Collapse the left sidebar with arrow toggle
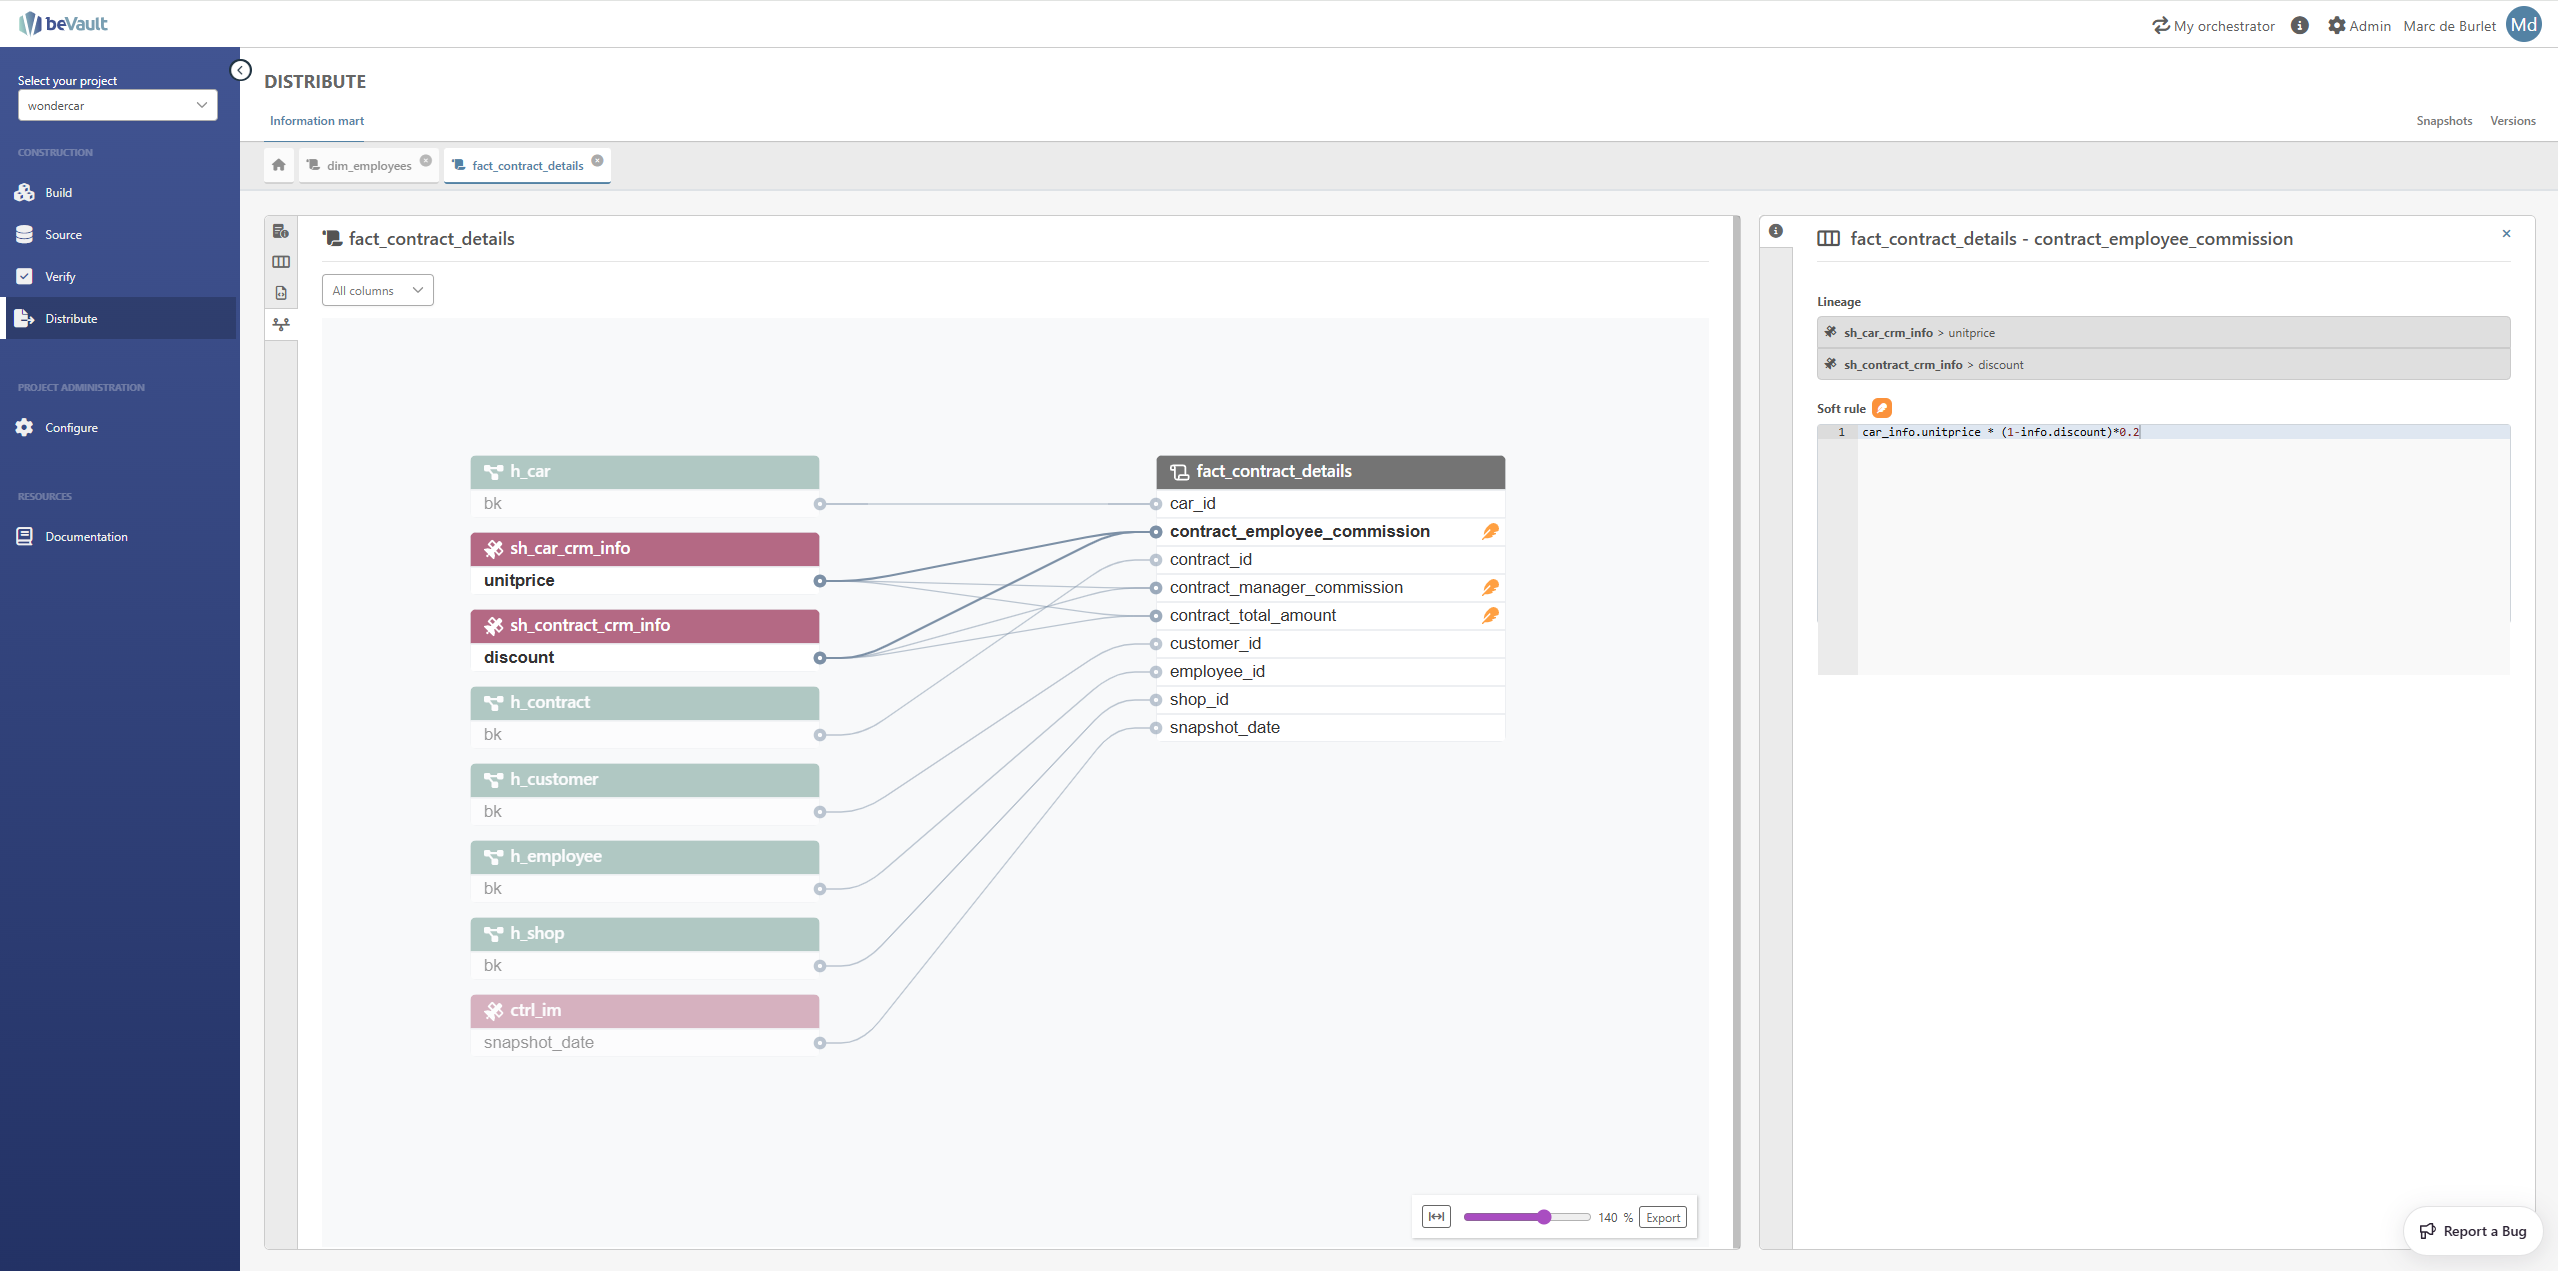 pos(241,70)
